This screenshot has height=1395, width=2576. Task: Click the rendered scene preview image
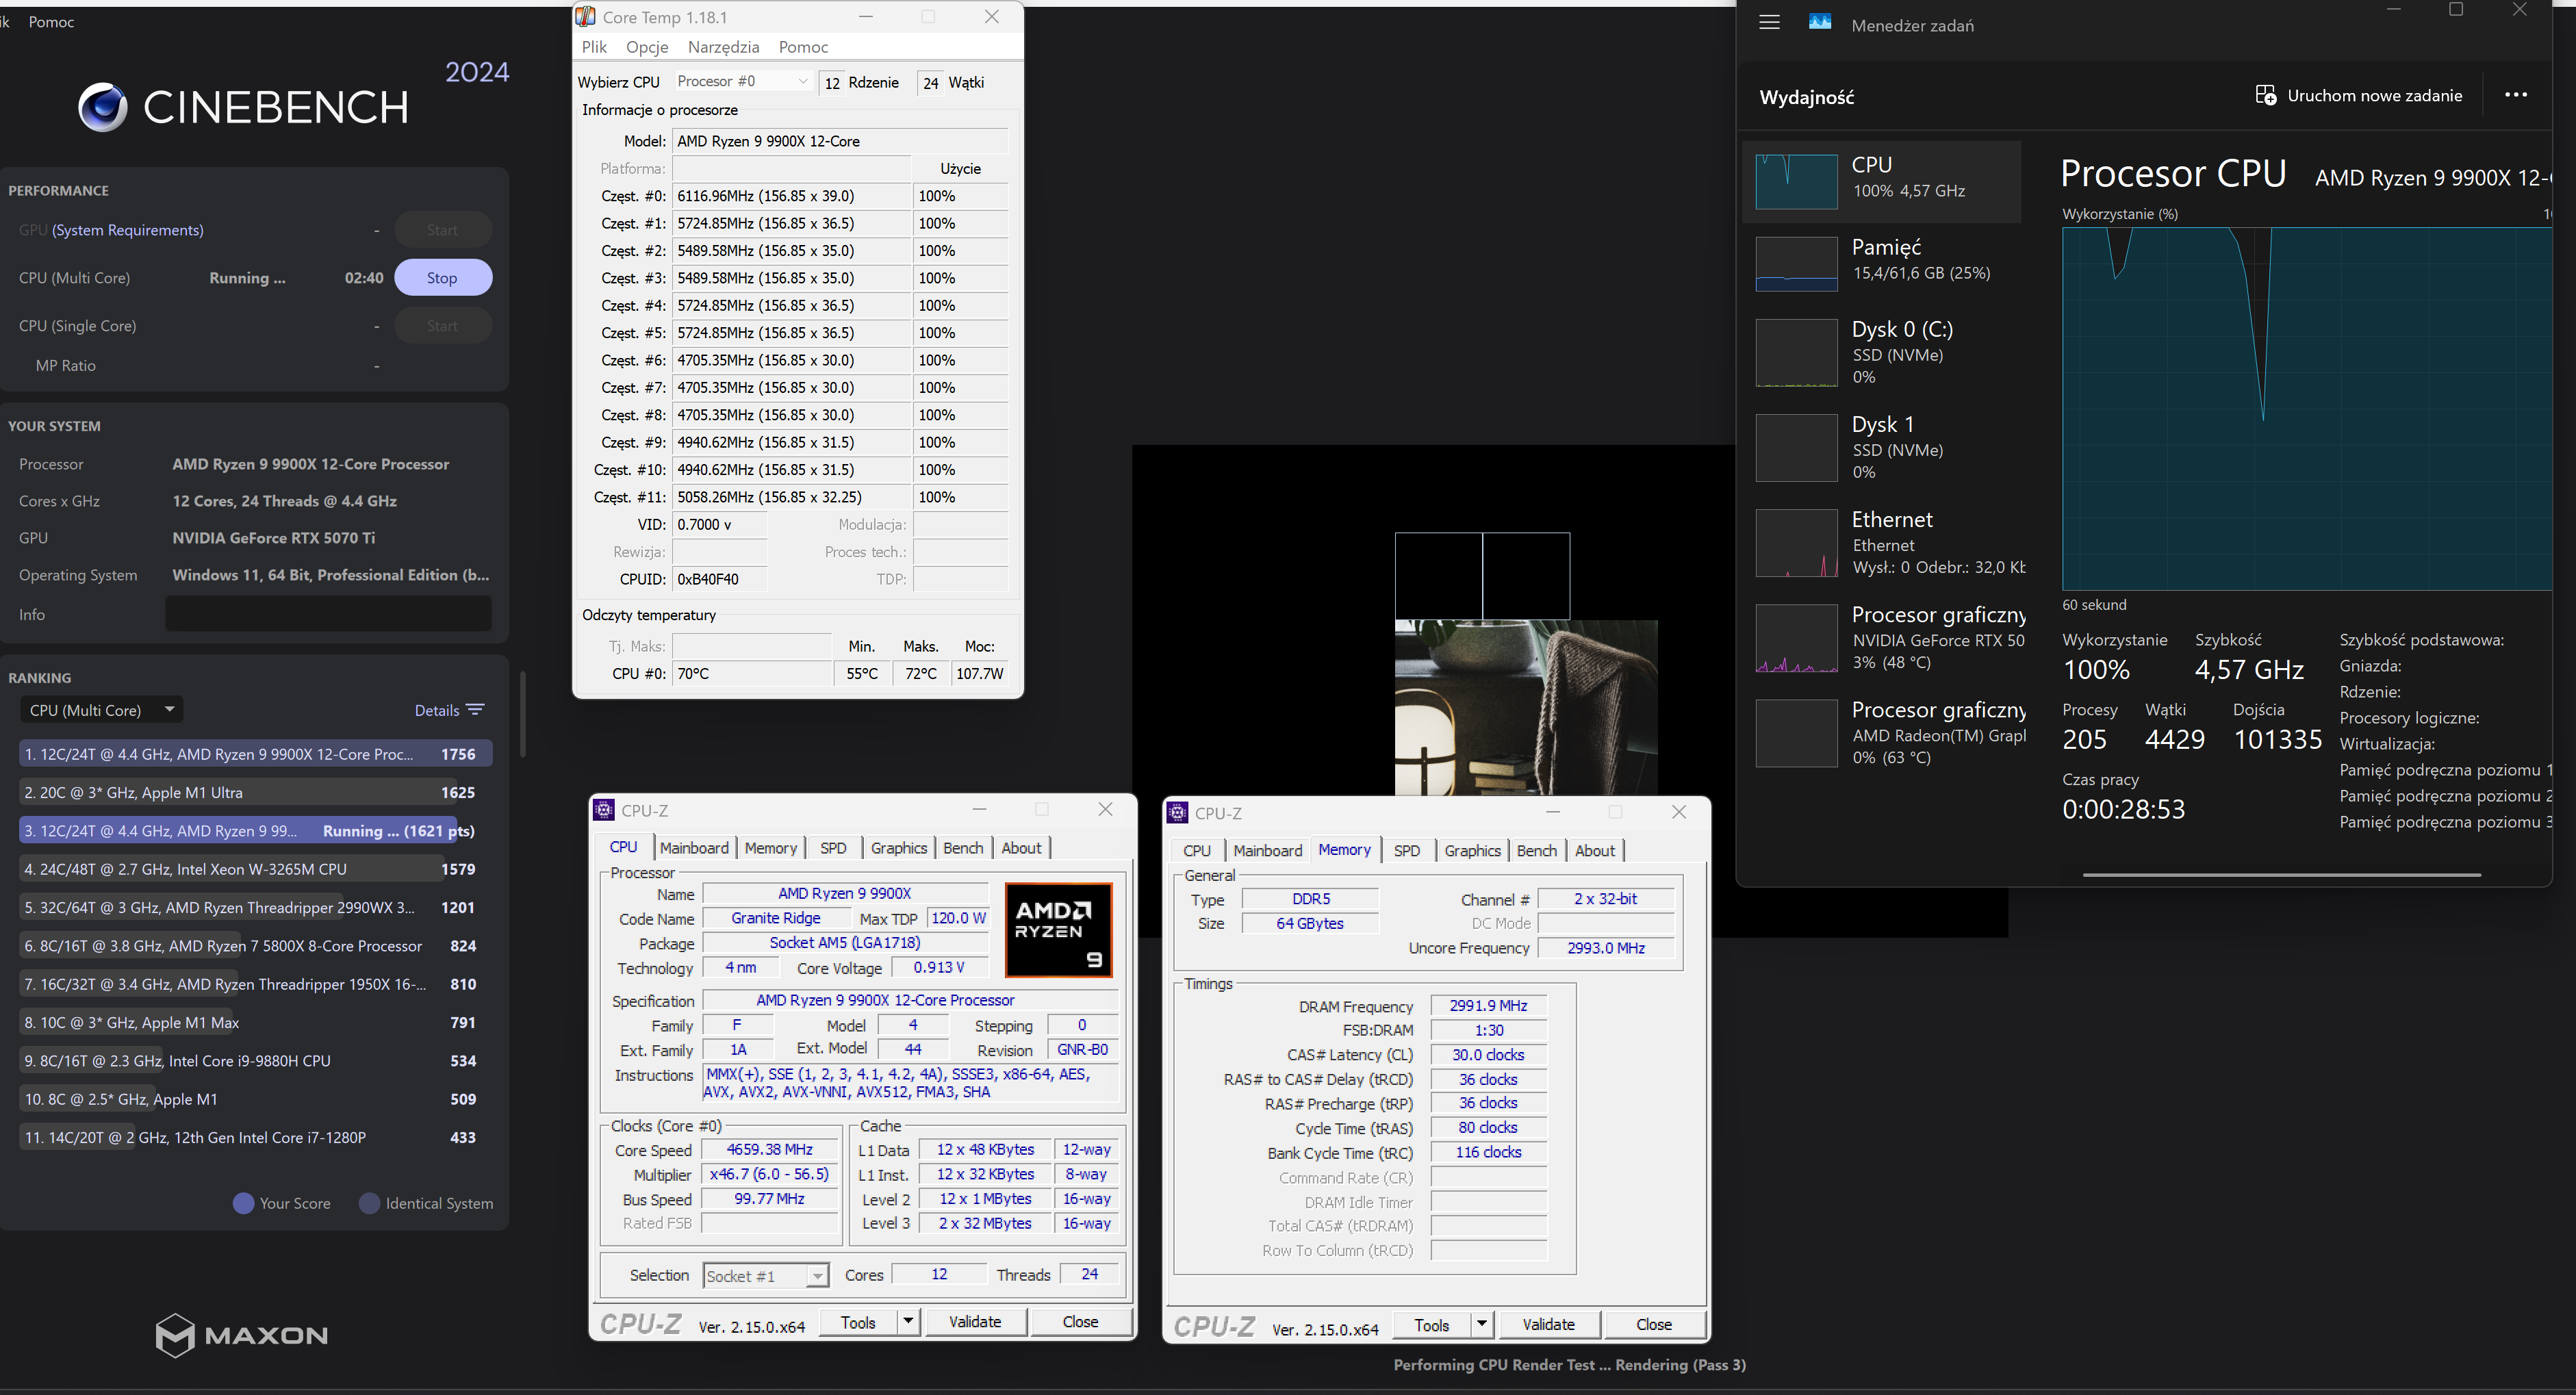[1526, 707]
